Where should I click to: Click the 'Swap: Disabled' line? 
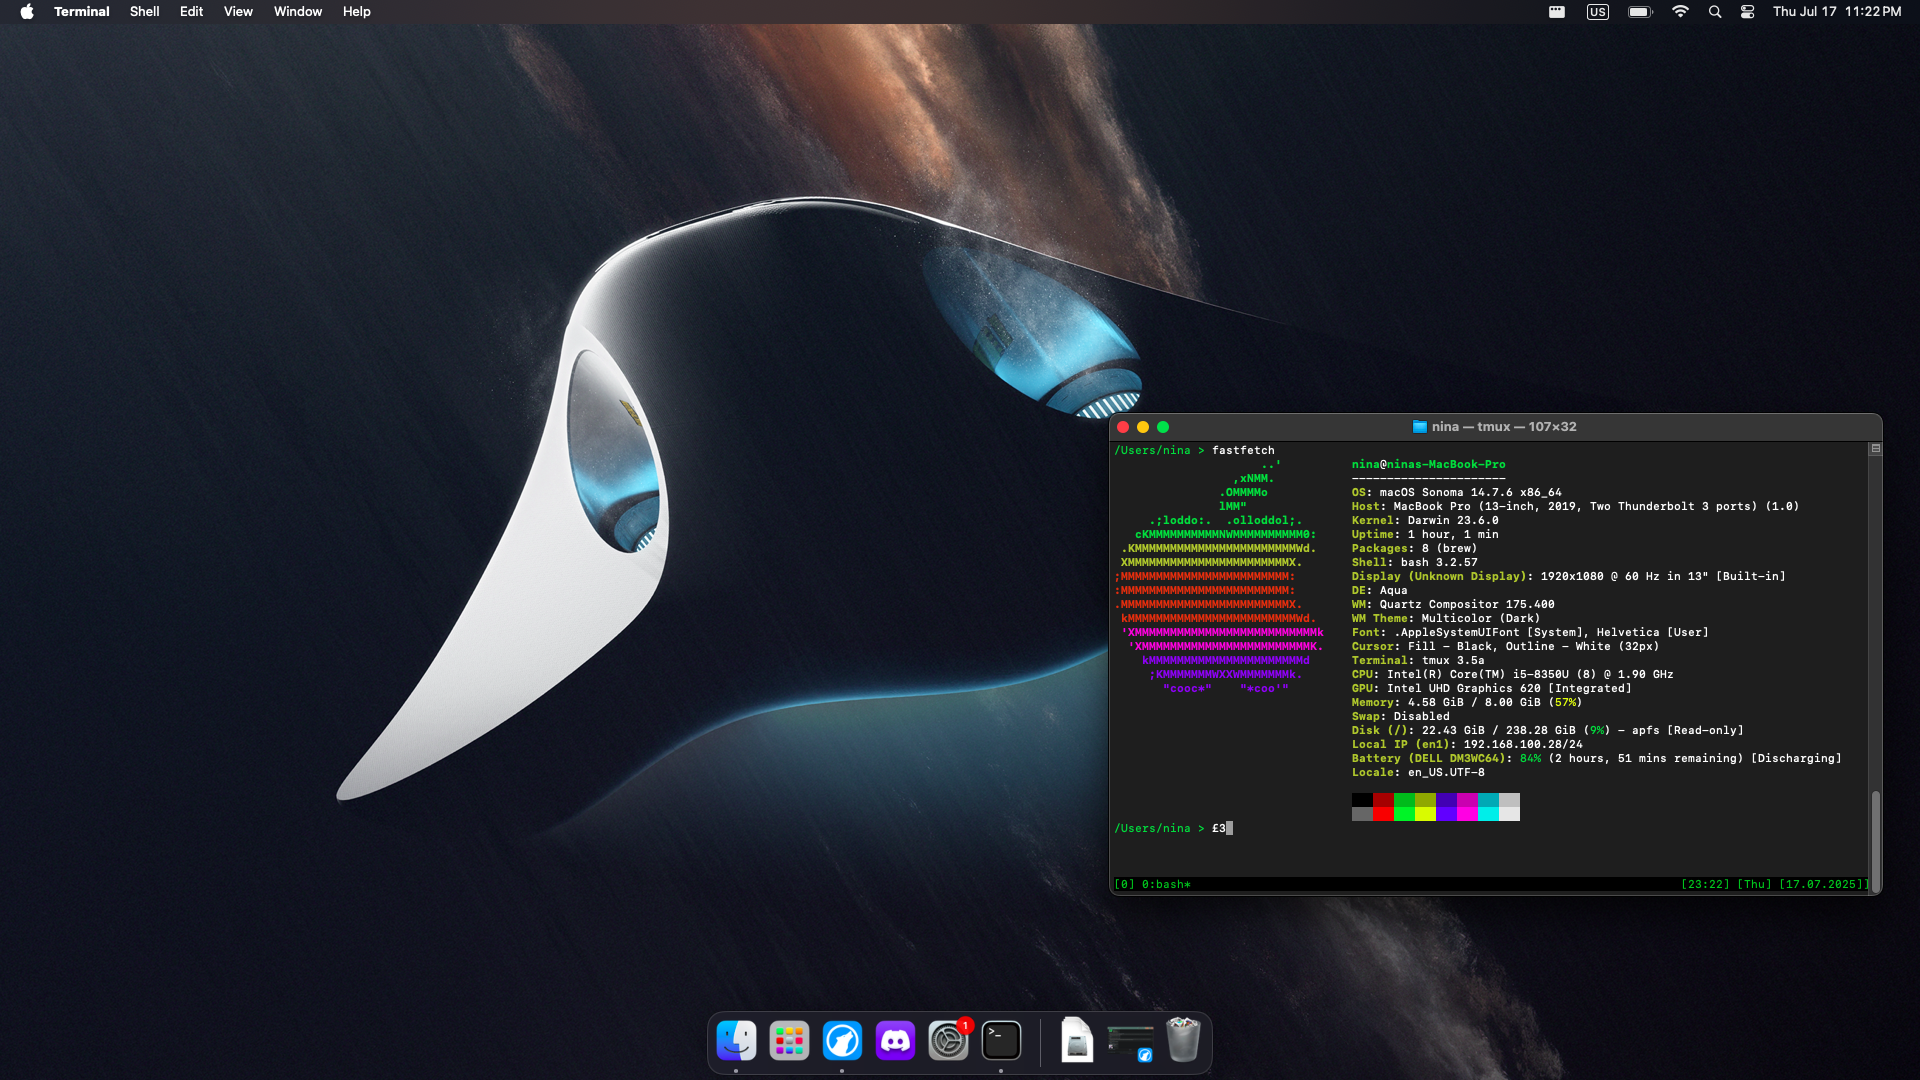1400,717
